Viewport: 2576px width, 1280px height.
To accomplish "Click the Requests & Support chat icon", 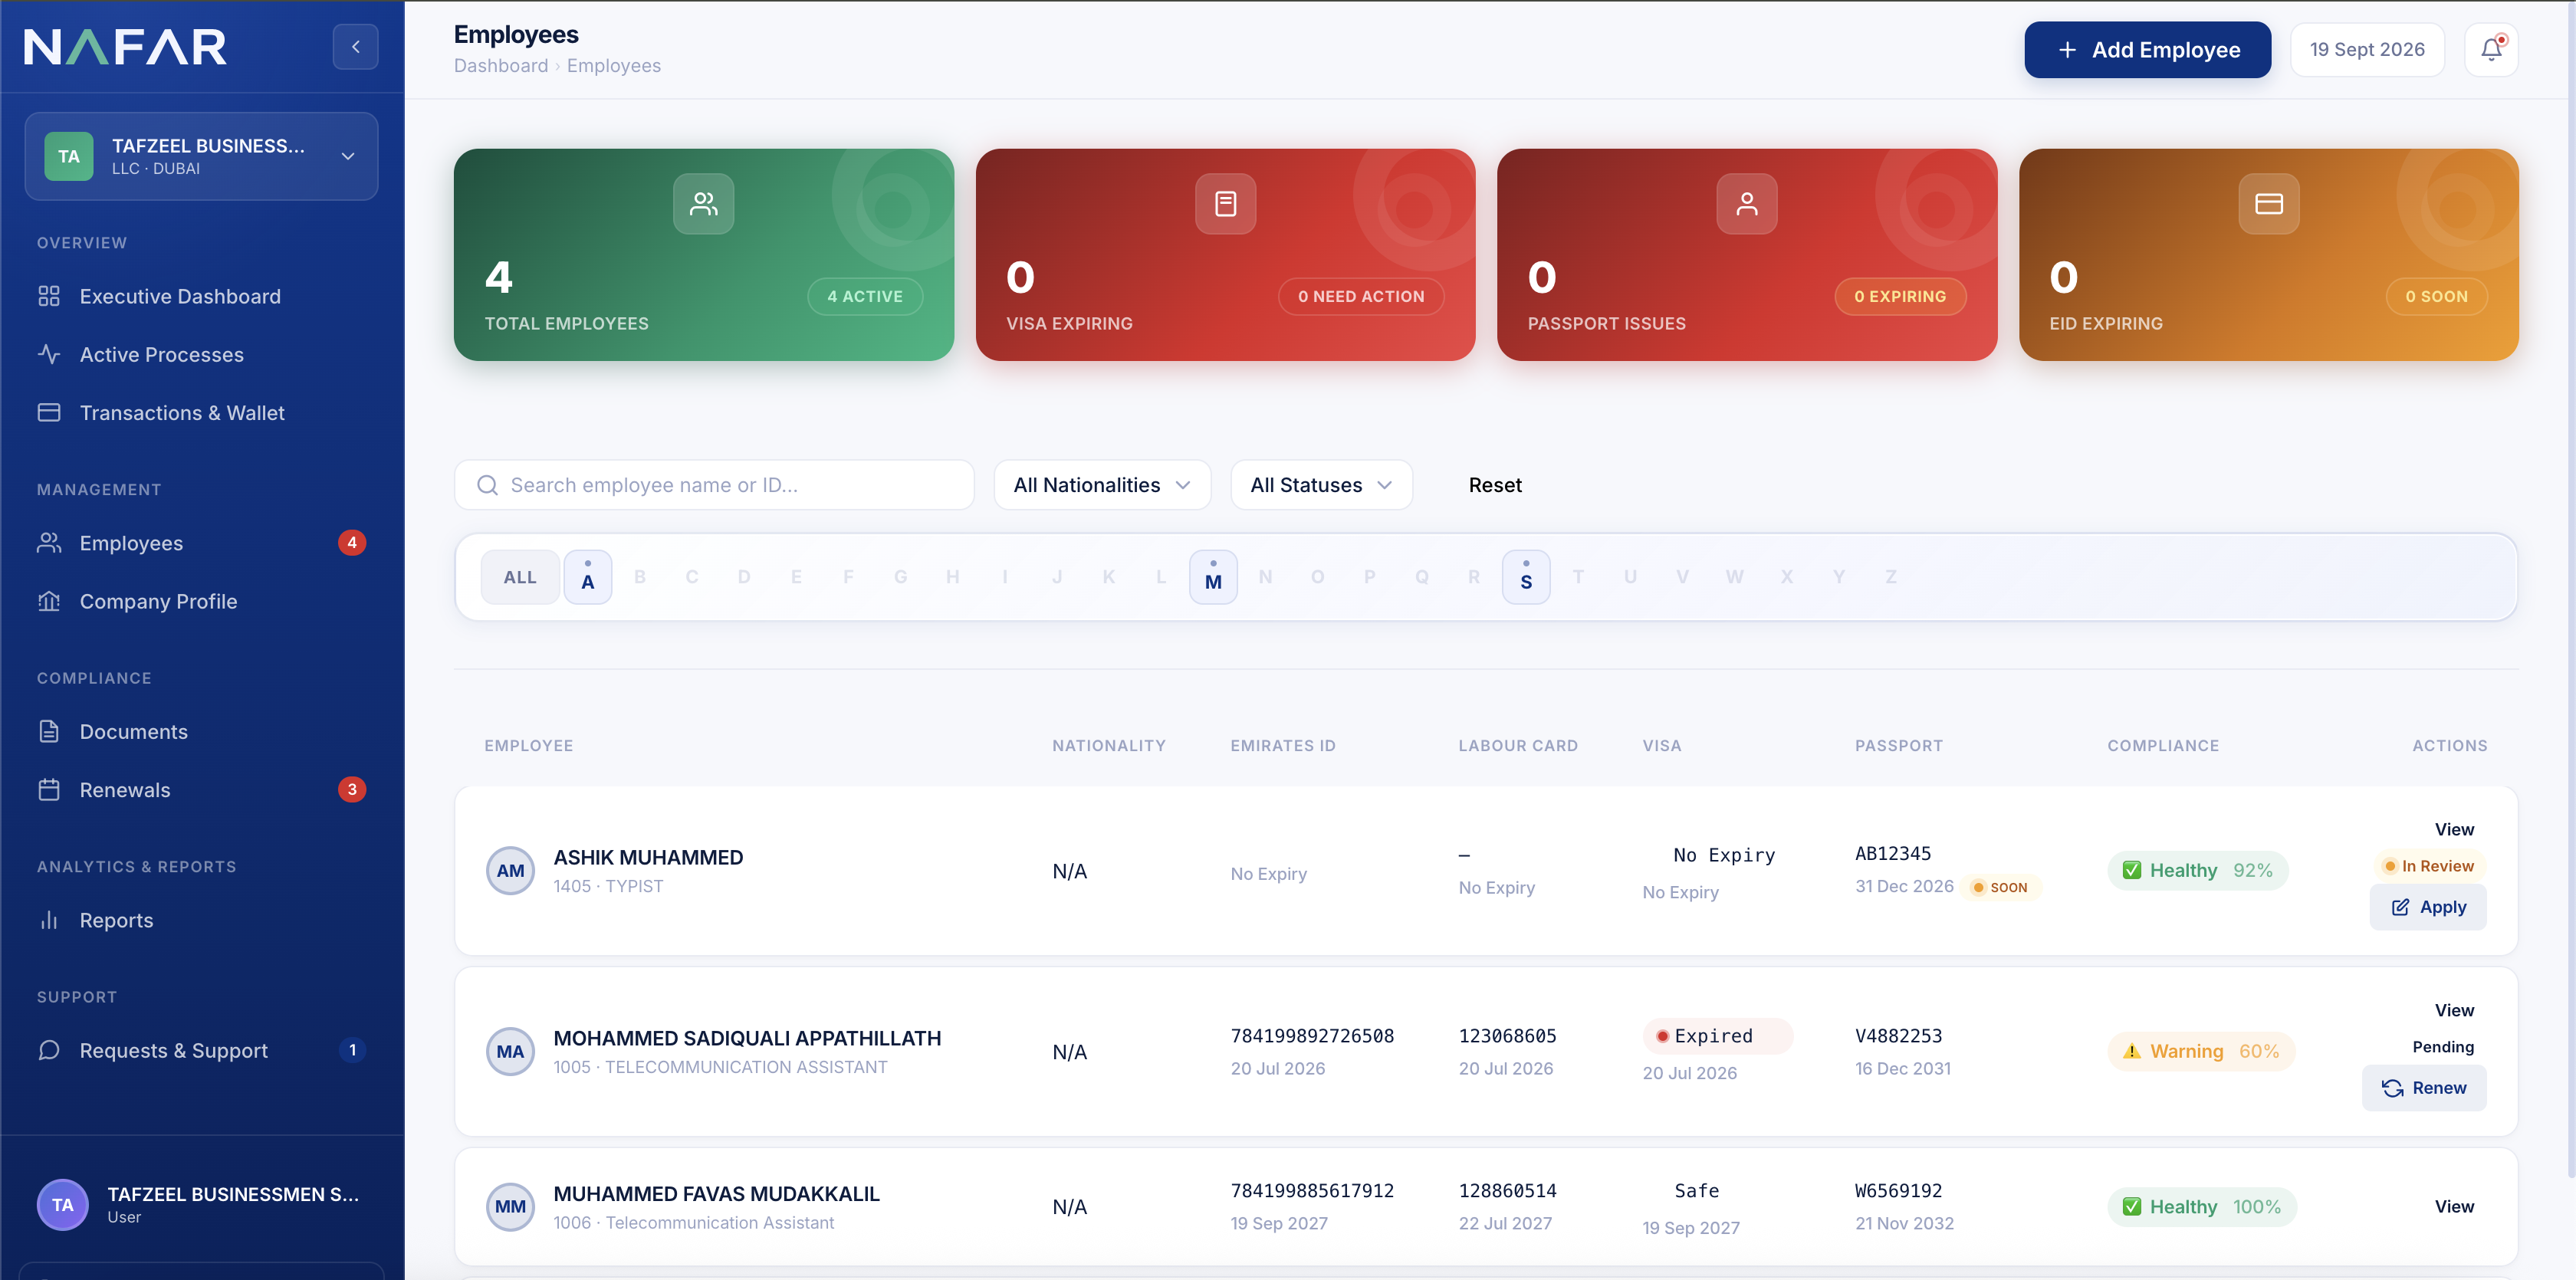I will (x=49, y=1050).
